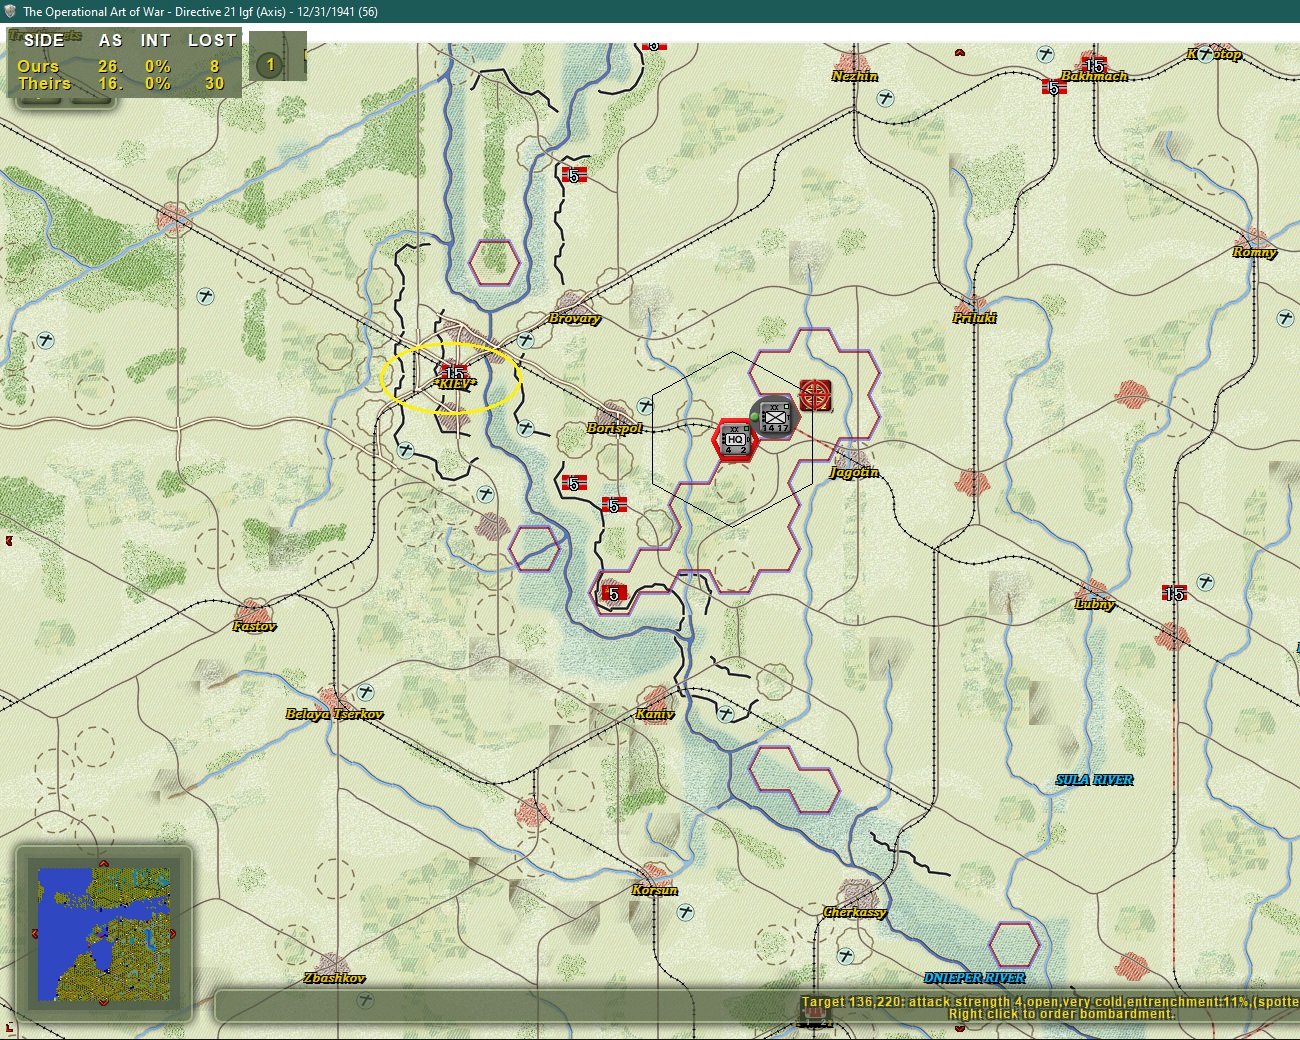Click the Nezhin city label
This screenshot has width=1300, height=1040.
click(854, 76)
